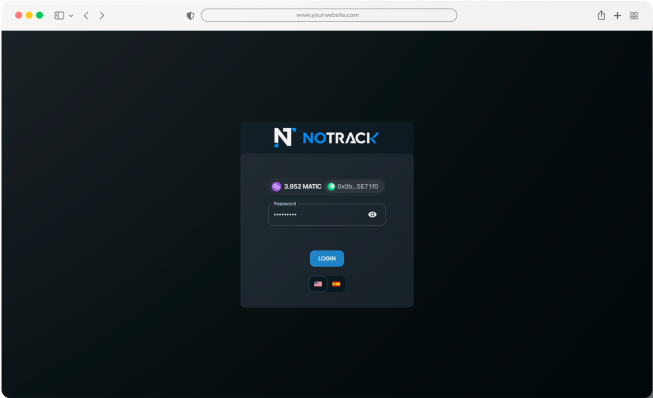The width and height of the screenshot is (653, 398).
Task: Go forward with browser forward arrow
Action: (102, 15)
